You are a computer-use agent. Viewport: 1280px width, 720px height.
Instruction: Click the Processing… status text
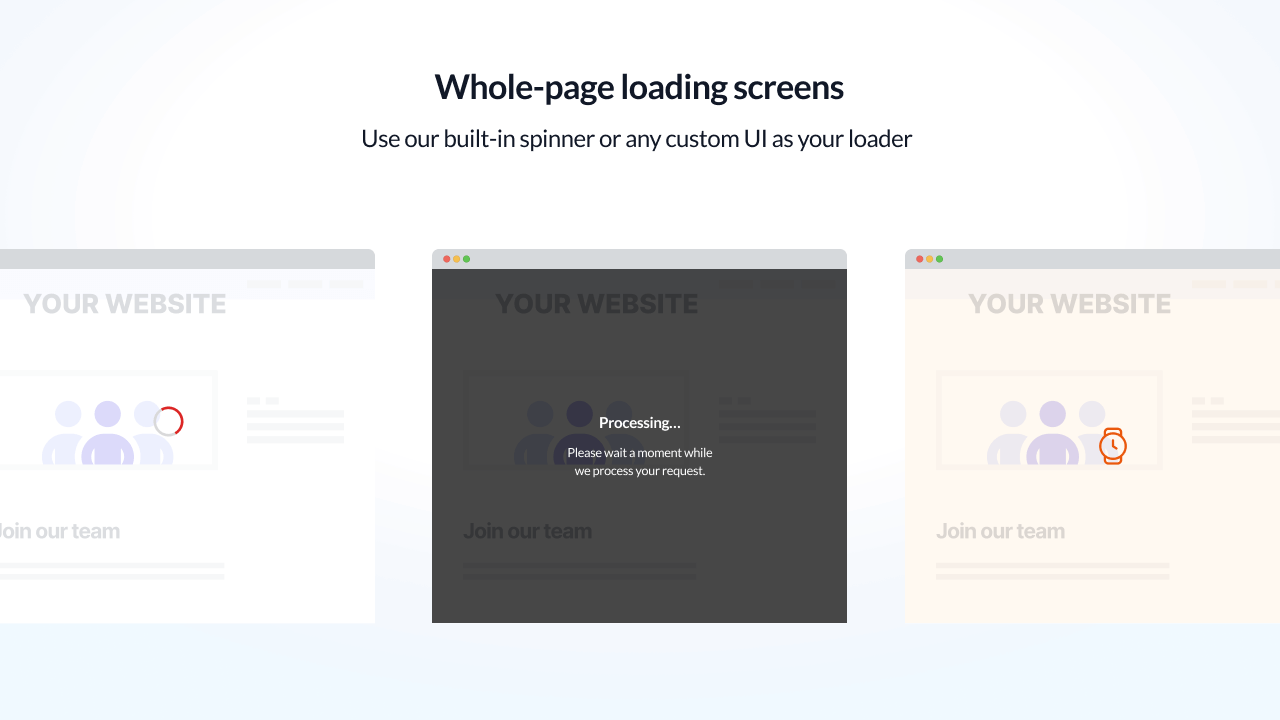(639, 422)
